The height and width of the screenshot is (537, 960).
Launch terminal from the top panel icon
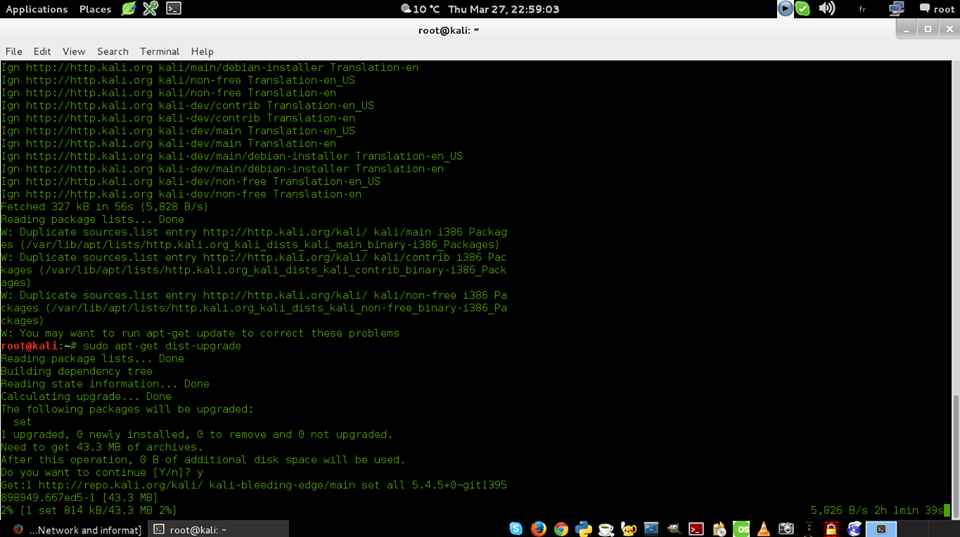(173, 9)
